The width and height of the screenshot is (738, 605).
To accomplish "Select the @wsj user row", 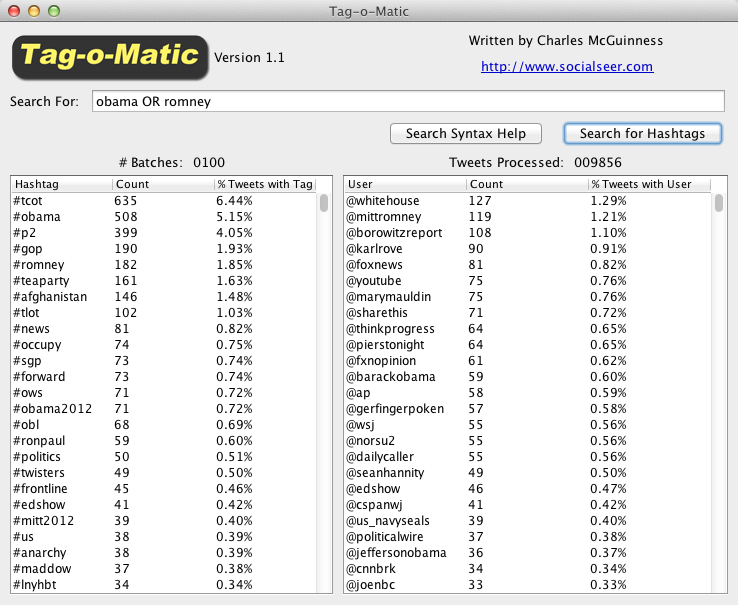I will tap(528, 425).
